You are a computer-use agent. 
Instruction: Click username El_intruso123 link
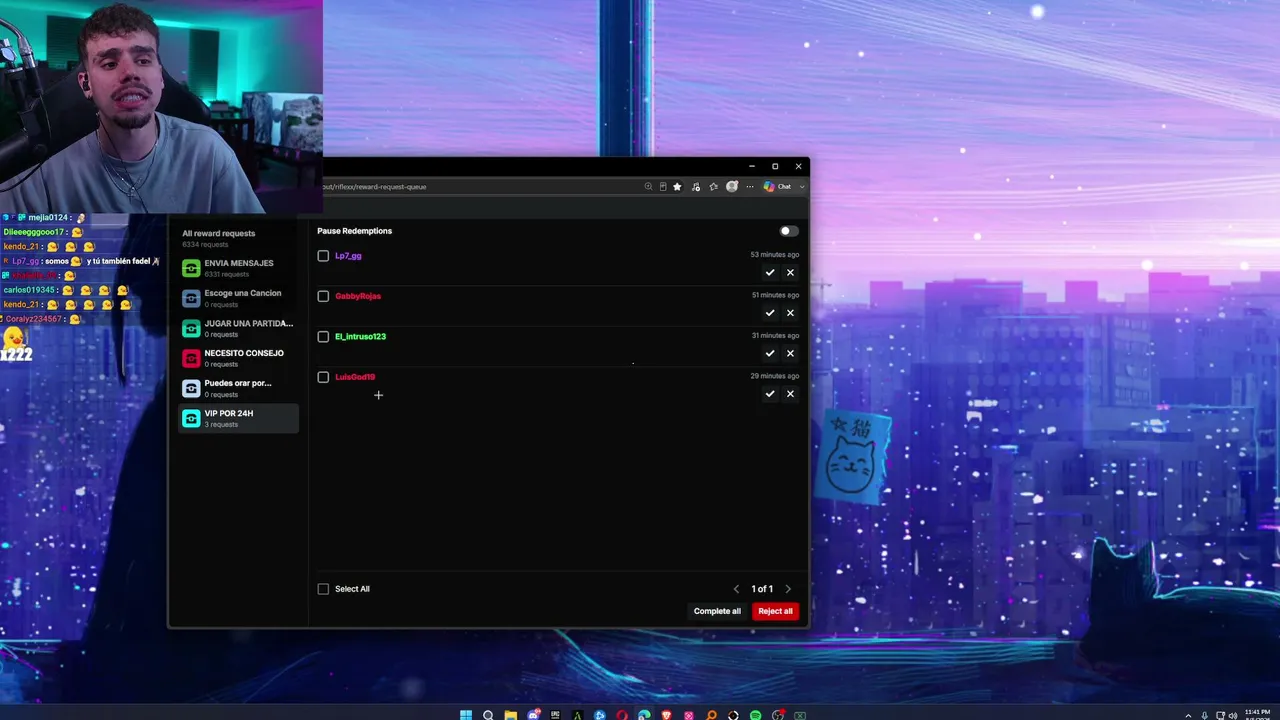point(360,337)
